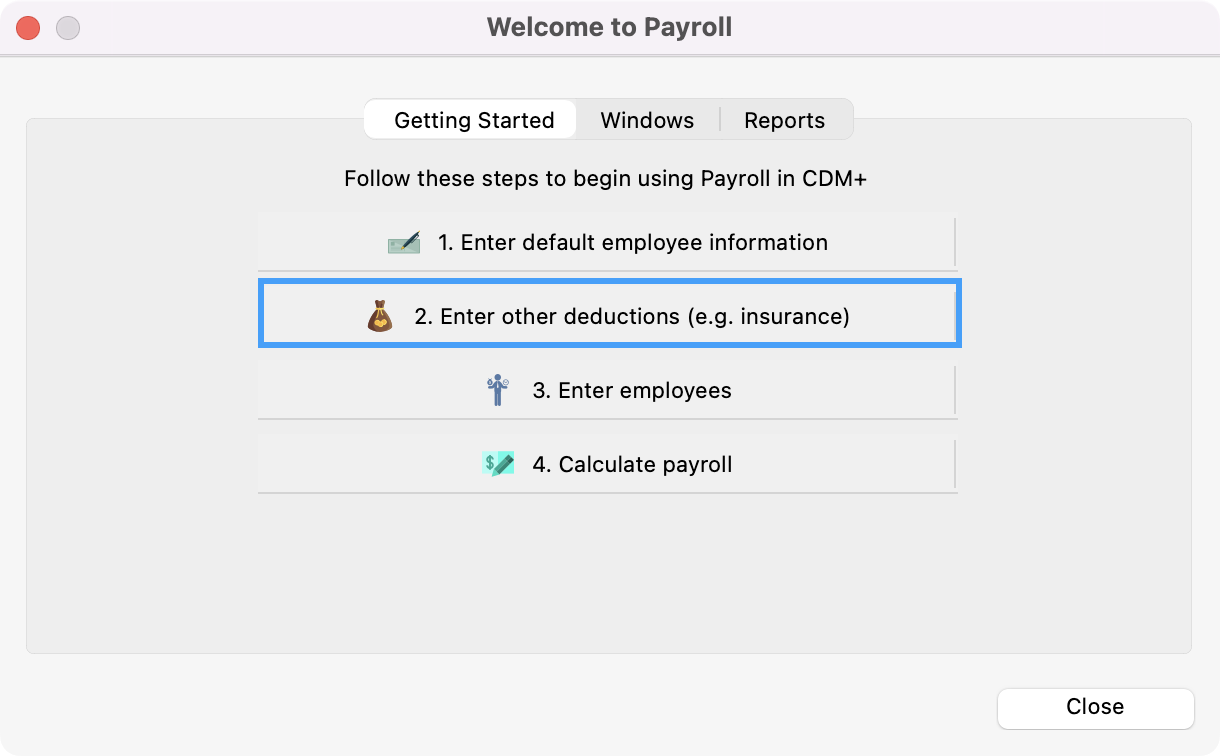Click the Welcome to Payroll window title

pos(609,27)
